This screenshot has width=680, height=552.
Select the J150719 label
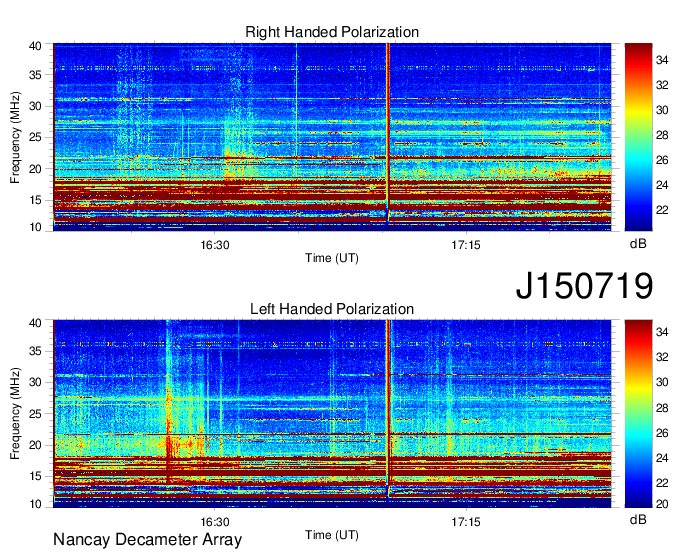point(584,285)
